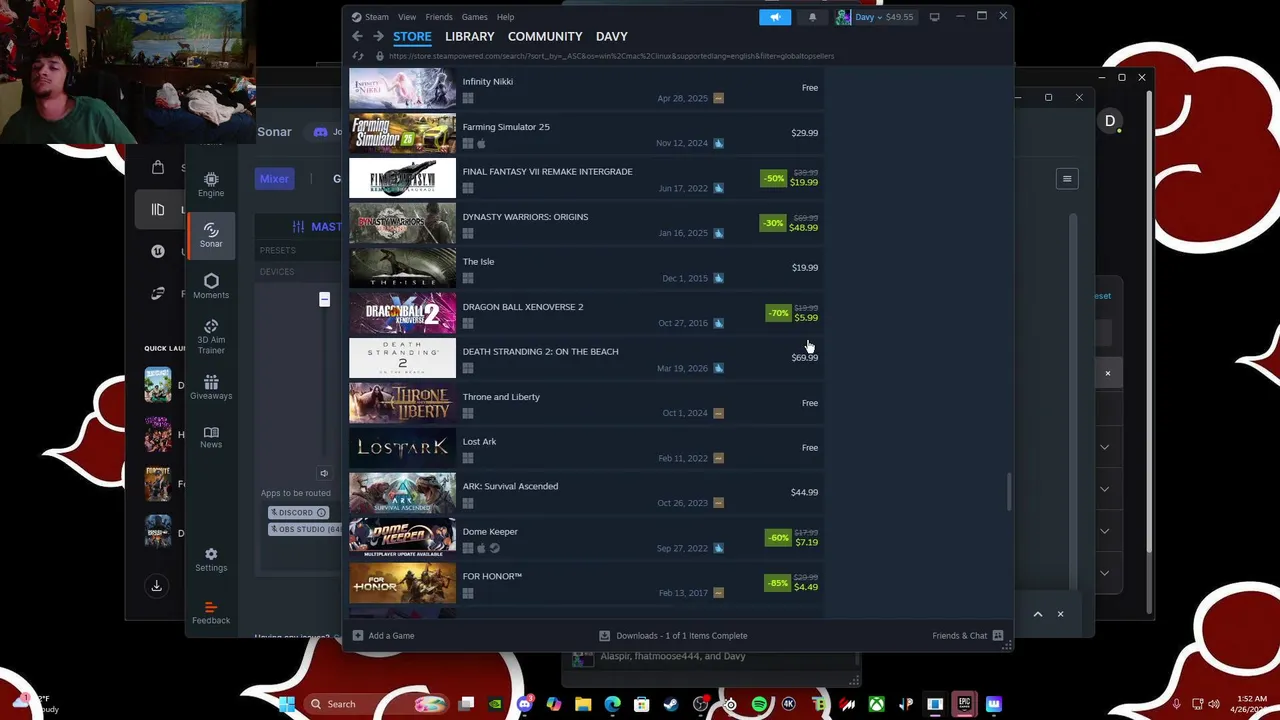Open Epic Games Library icon
This screenshot has width=1280, height=720.
point(158,209)
